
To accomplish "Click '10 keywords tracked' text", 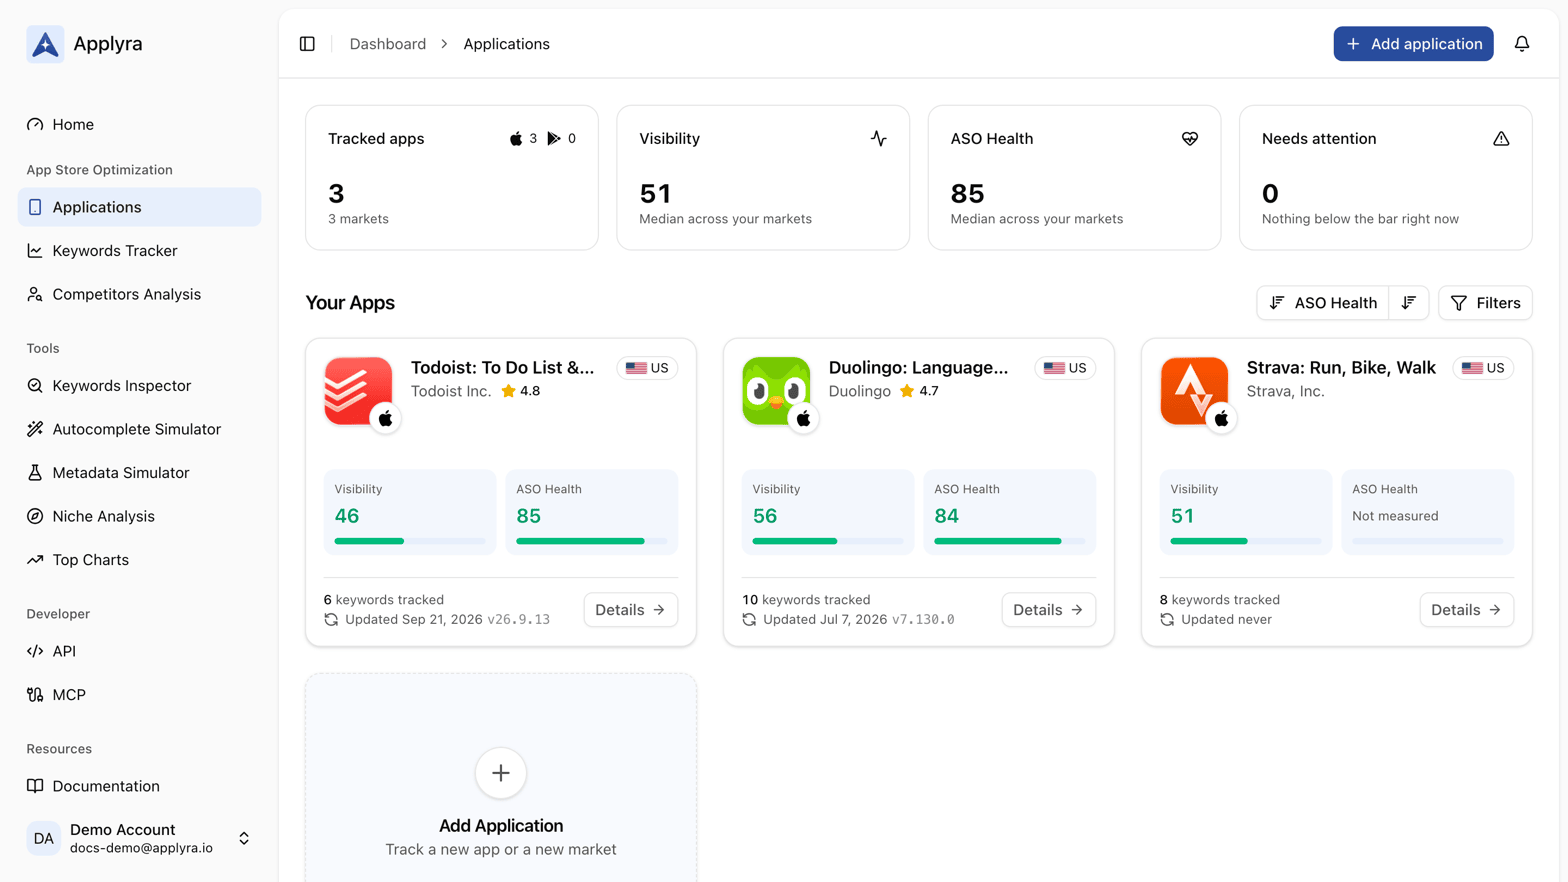I will pyautogui.click(x=806, y=600).
